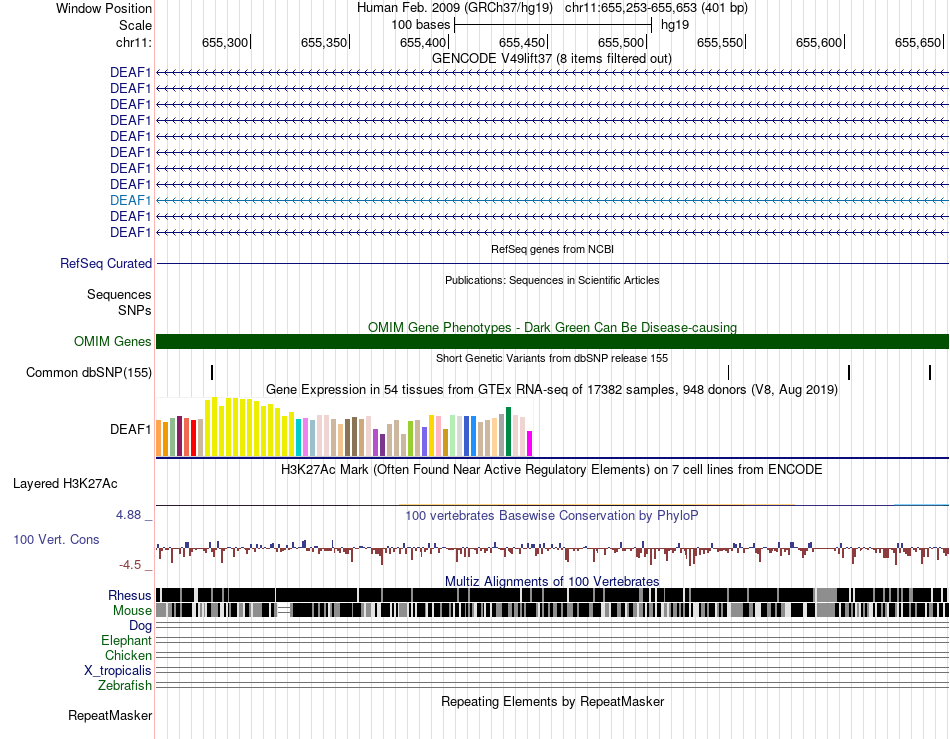950x739 pixels.
Task: Click the 655,500 position on chr11 ruler
Action: [x=620, y=43]
